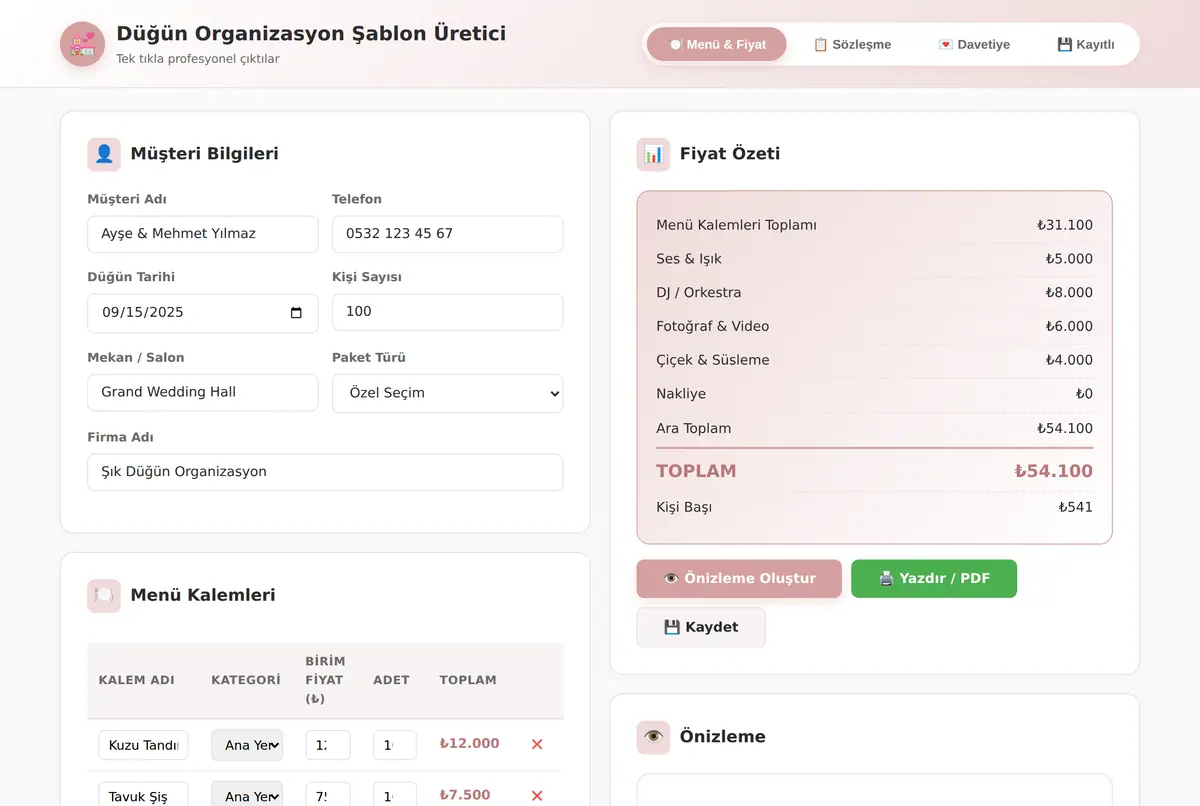
Task: Click the Yazdır / PDF button
Action: (934, 579)
